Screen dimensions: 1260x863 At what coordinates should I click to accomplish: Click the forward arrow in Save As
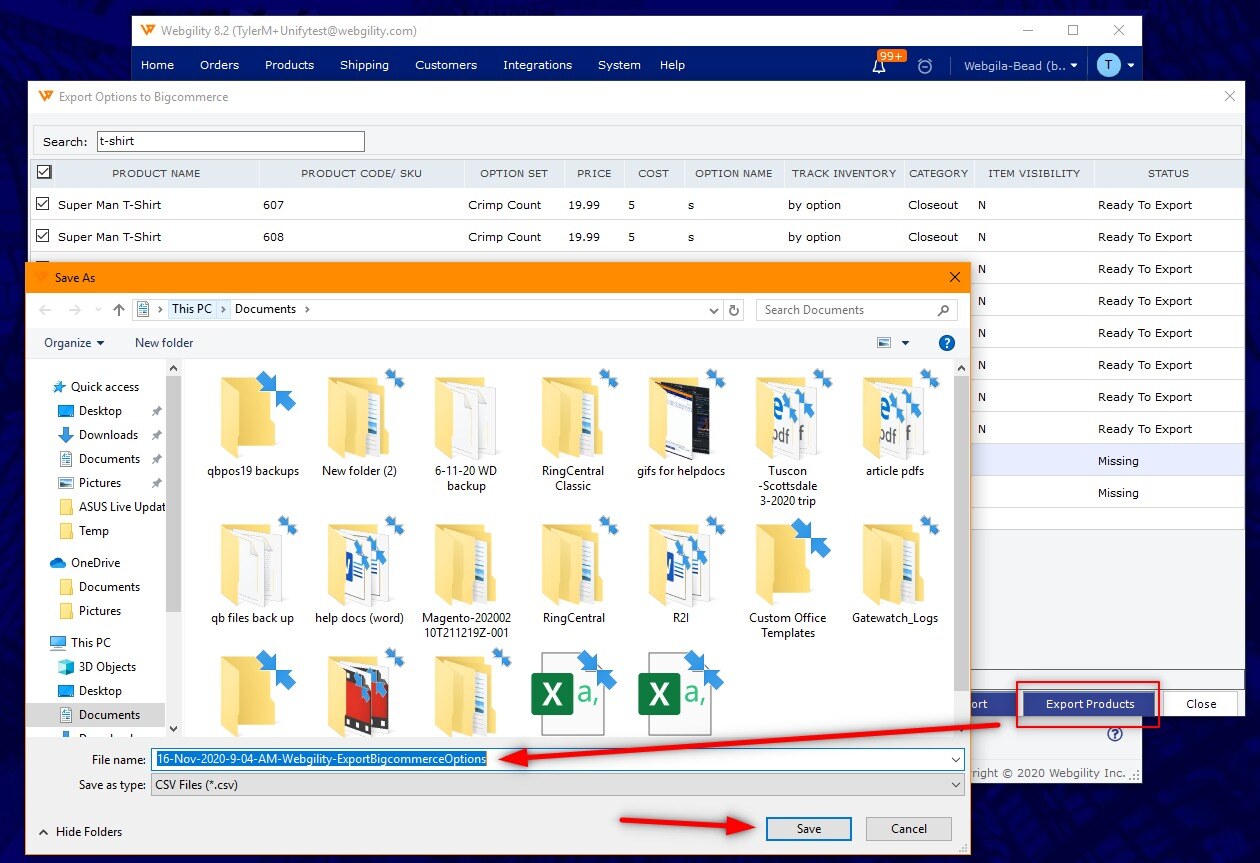pos(76,310)
